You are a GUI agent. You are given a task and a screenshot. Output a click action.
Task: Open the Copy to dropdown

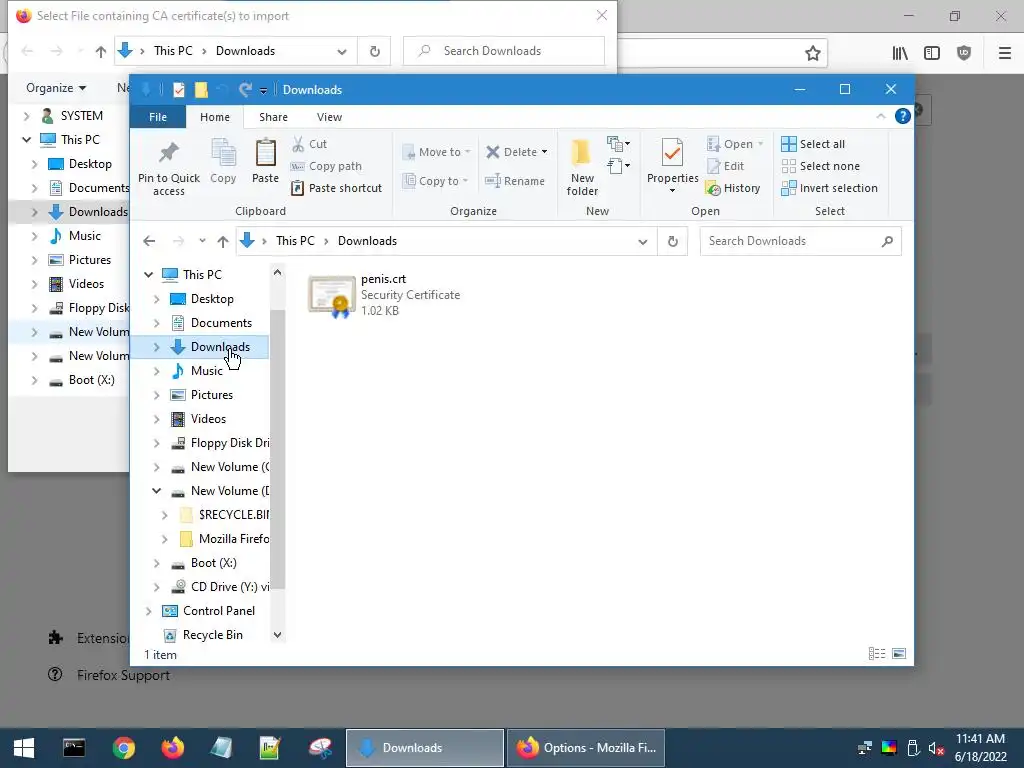[436, 181]
